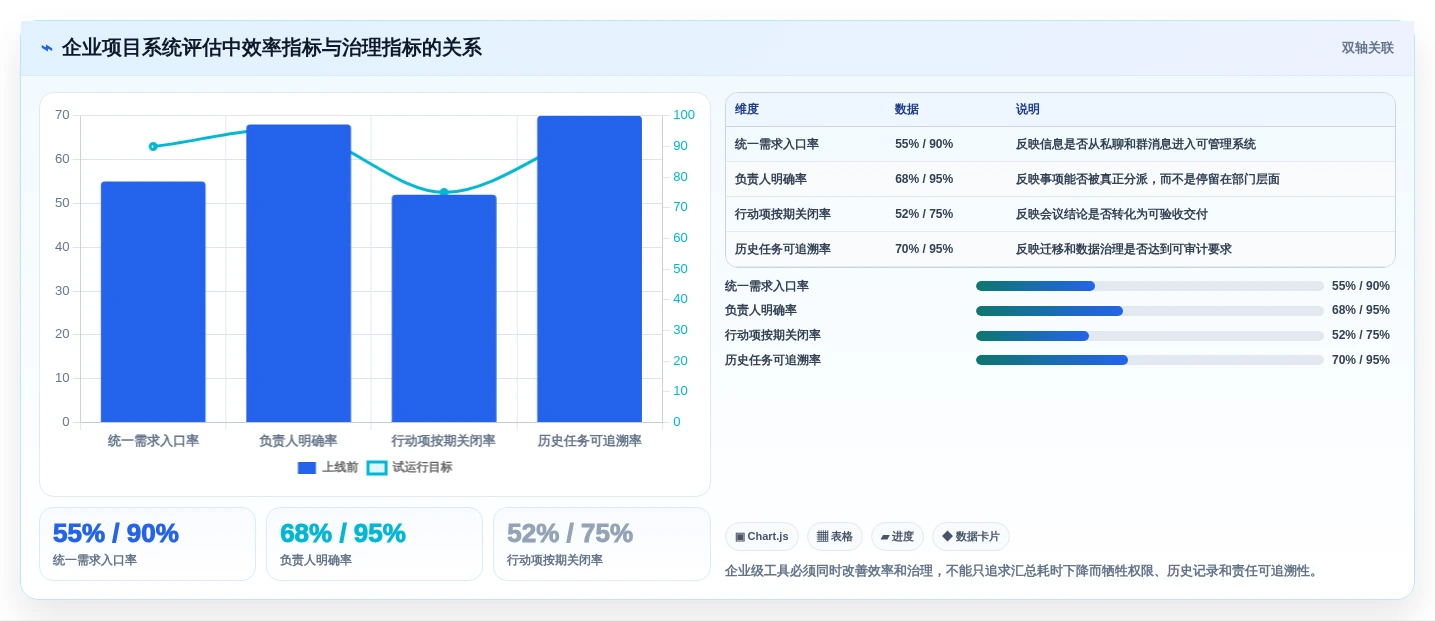1435x621 pixels.
Task: Click the 数据卡片 tag chip
Action: (x=970, y=537)
